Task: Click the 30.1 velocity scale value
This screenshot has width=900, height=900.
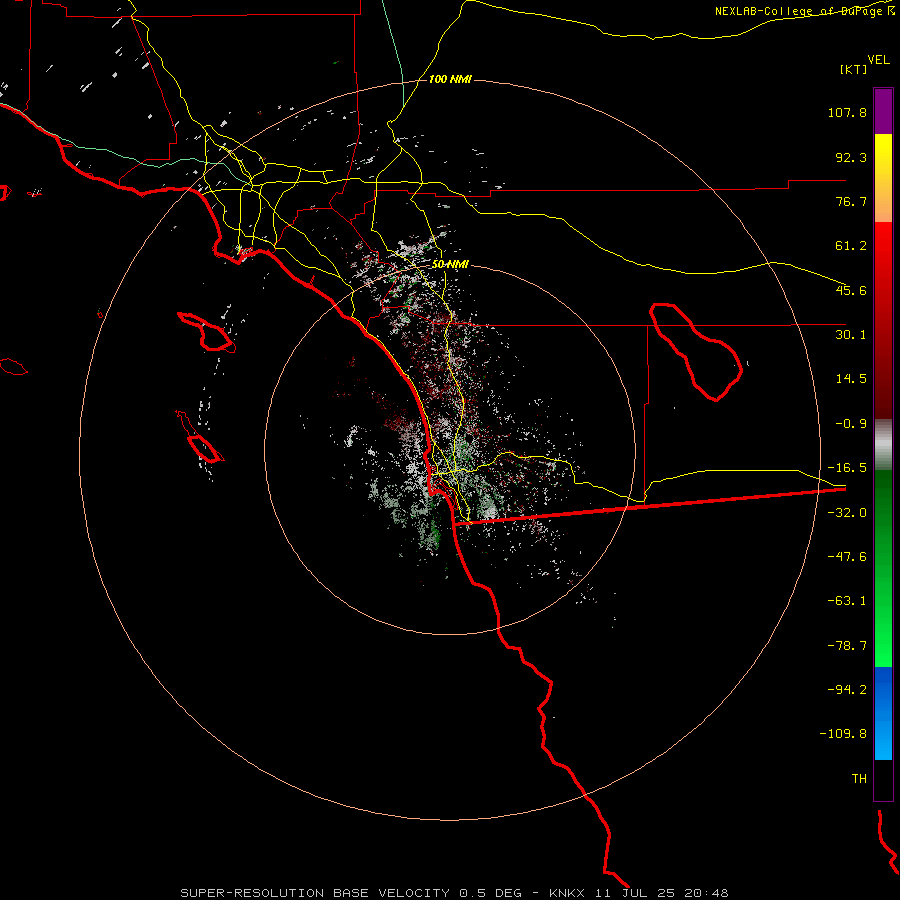Action: [851, 335]
